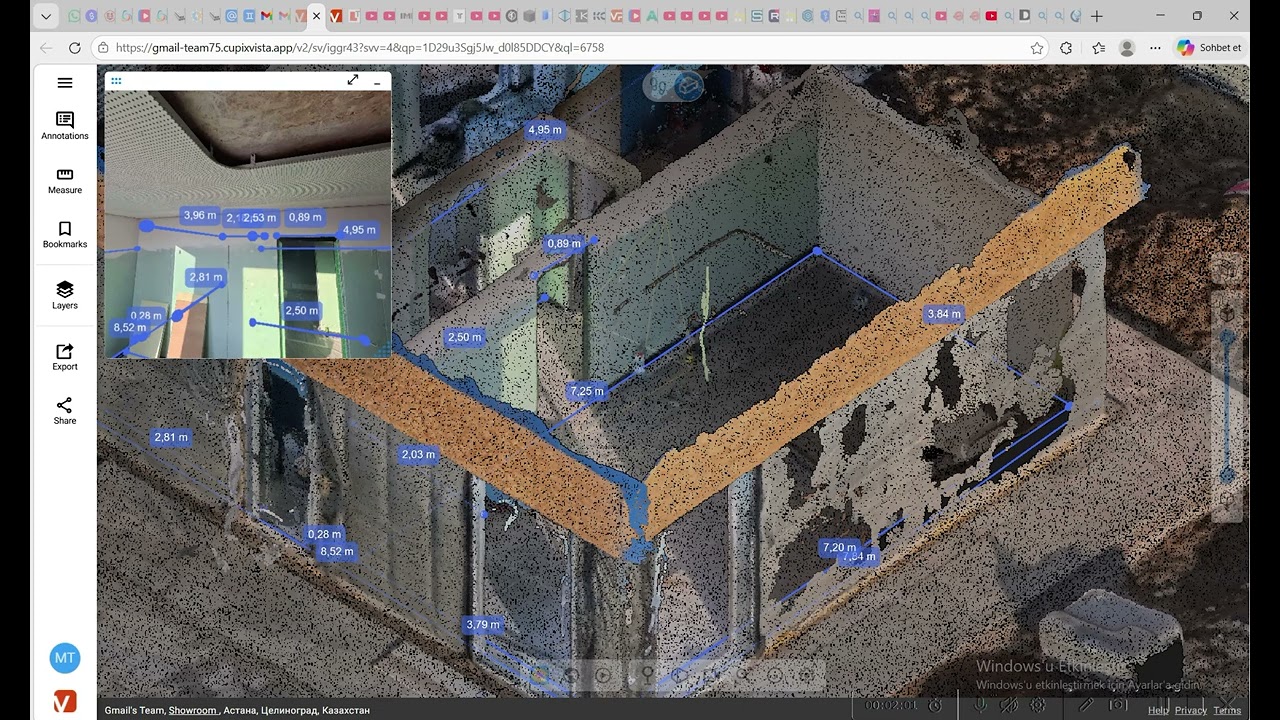This screenshot has height=720, width=1280.
Task: Open the Sohbet et Copilot button
Action: coord(1210,48)
